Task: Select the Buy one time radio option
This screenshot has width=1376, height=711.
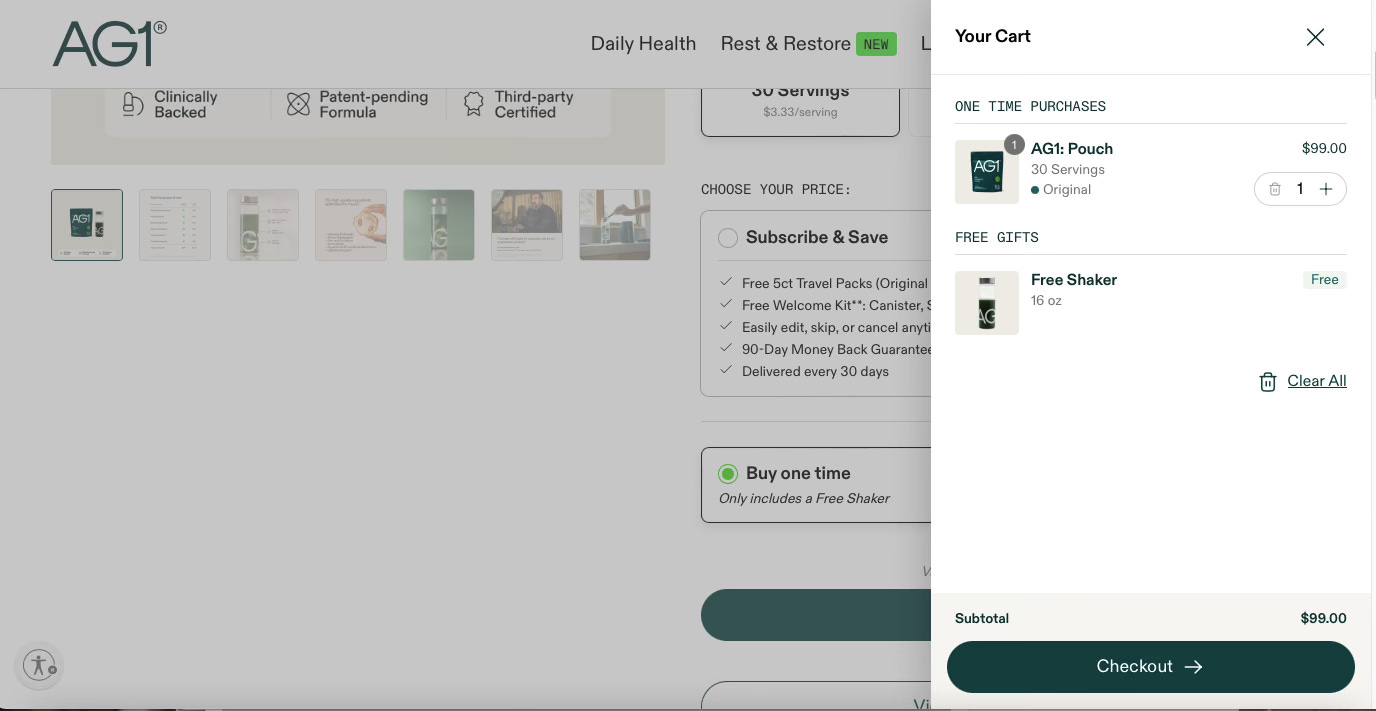Action: [728, 474]
